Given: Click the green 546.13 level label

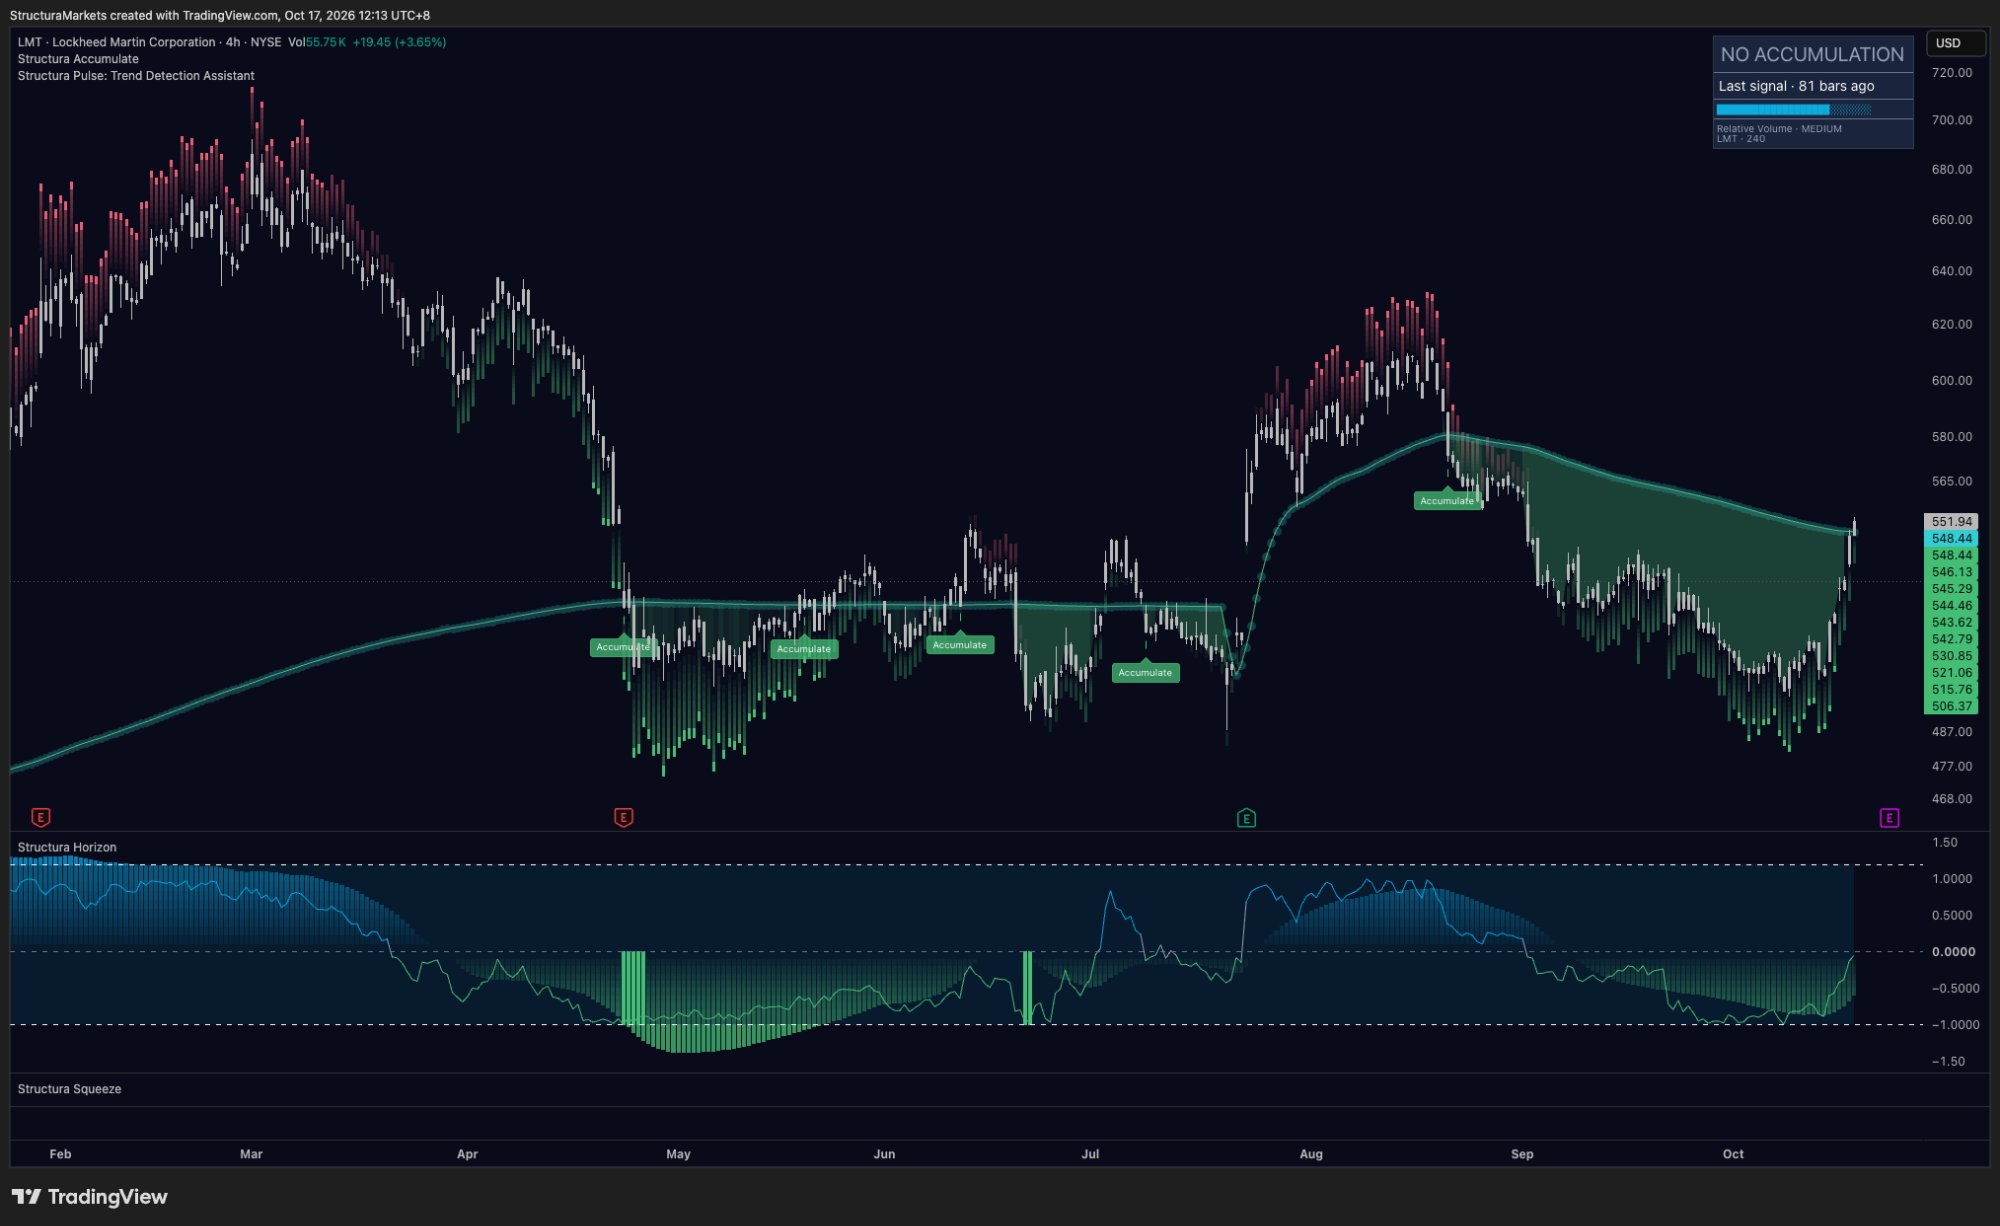Looking at the screenshot, I should click(x=1951, y=572).
